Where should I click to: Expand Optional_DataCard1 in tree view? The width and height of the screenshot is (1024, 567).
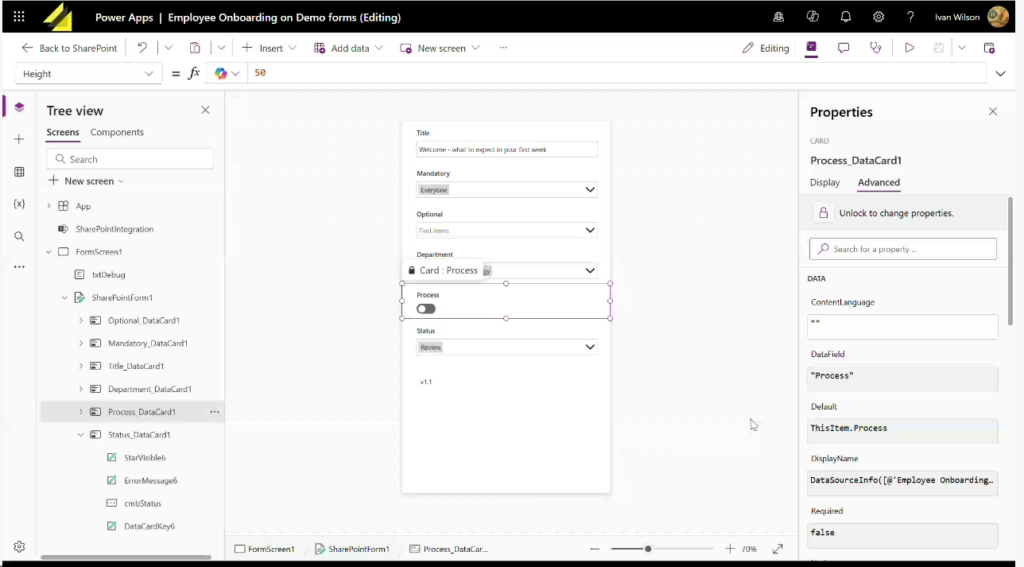pos(81,321)
